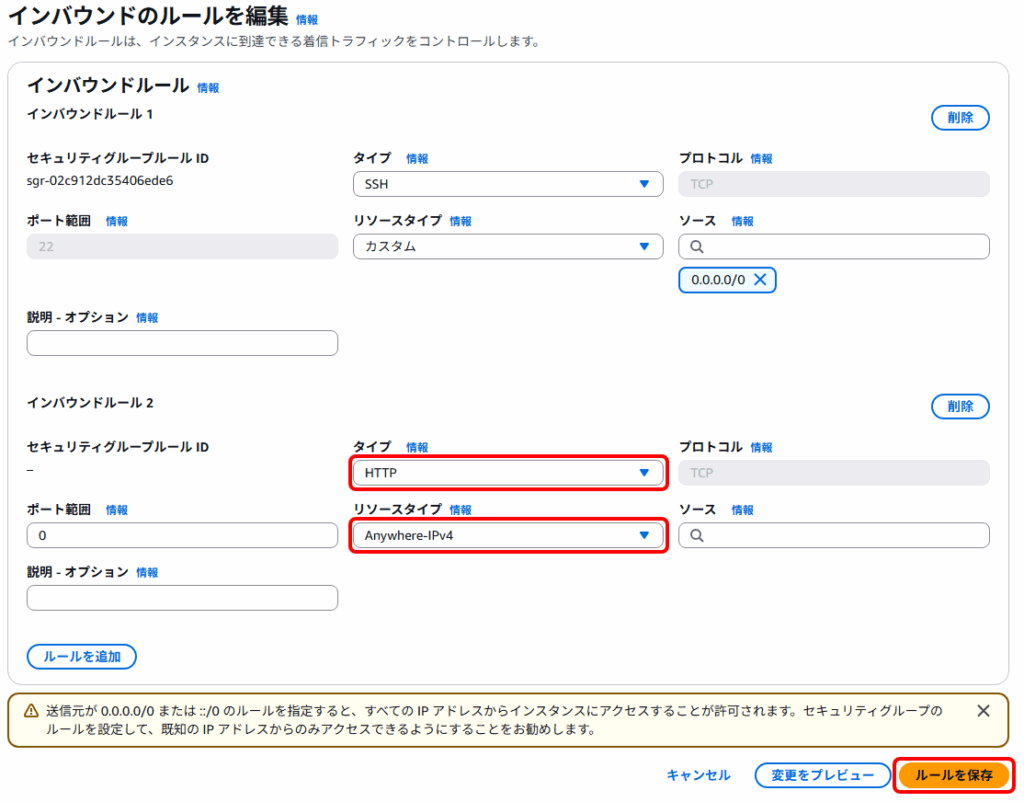Image resolution: width=1024 pixels, height=802 pixels.
Task: Click 変更をプレビュー button
Action: (x=822, y=775)
